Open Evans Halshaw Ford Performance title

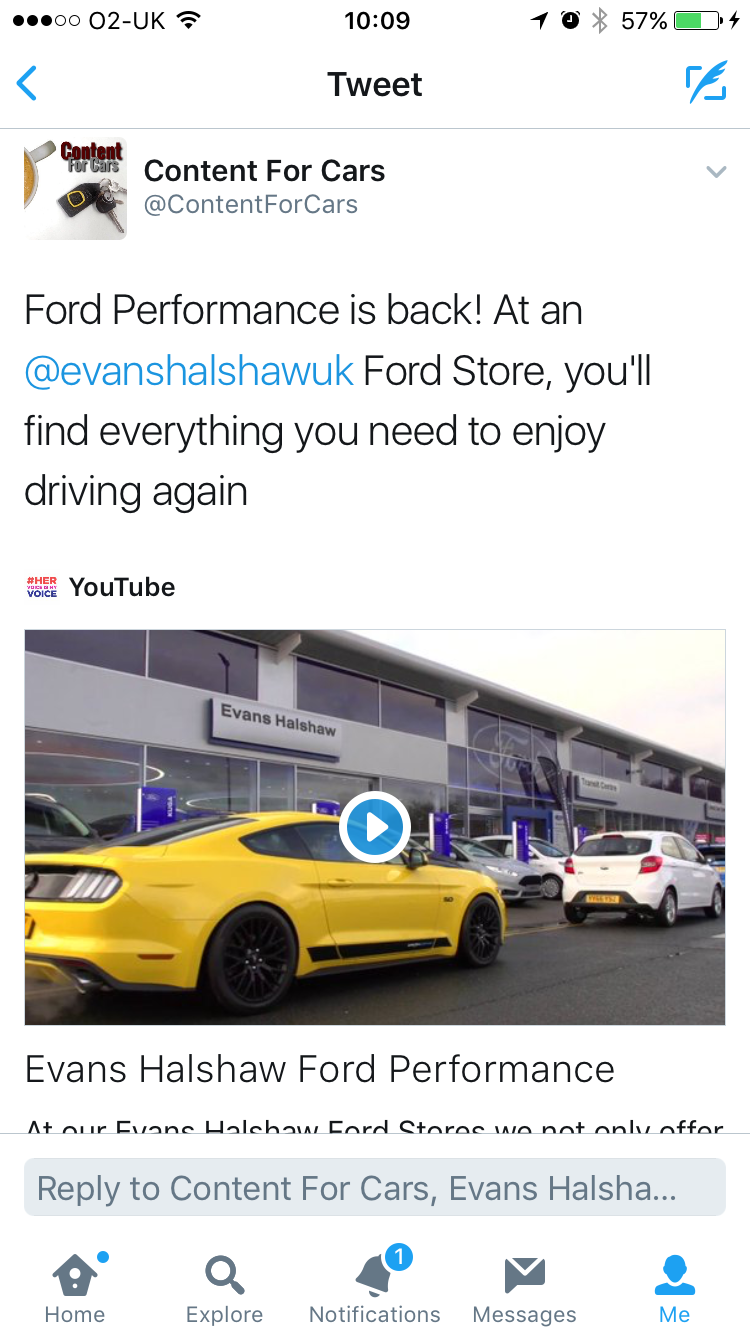(319, 1069)
